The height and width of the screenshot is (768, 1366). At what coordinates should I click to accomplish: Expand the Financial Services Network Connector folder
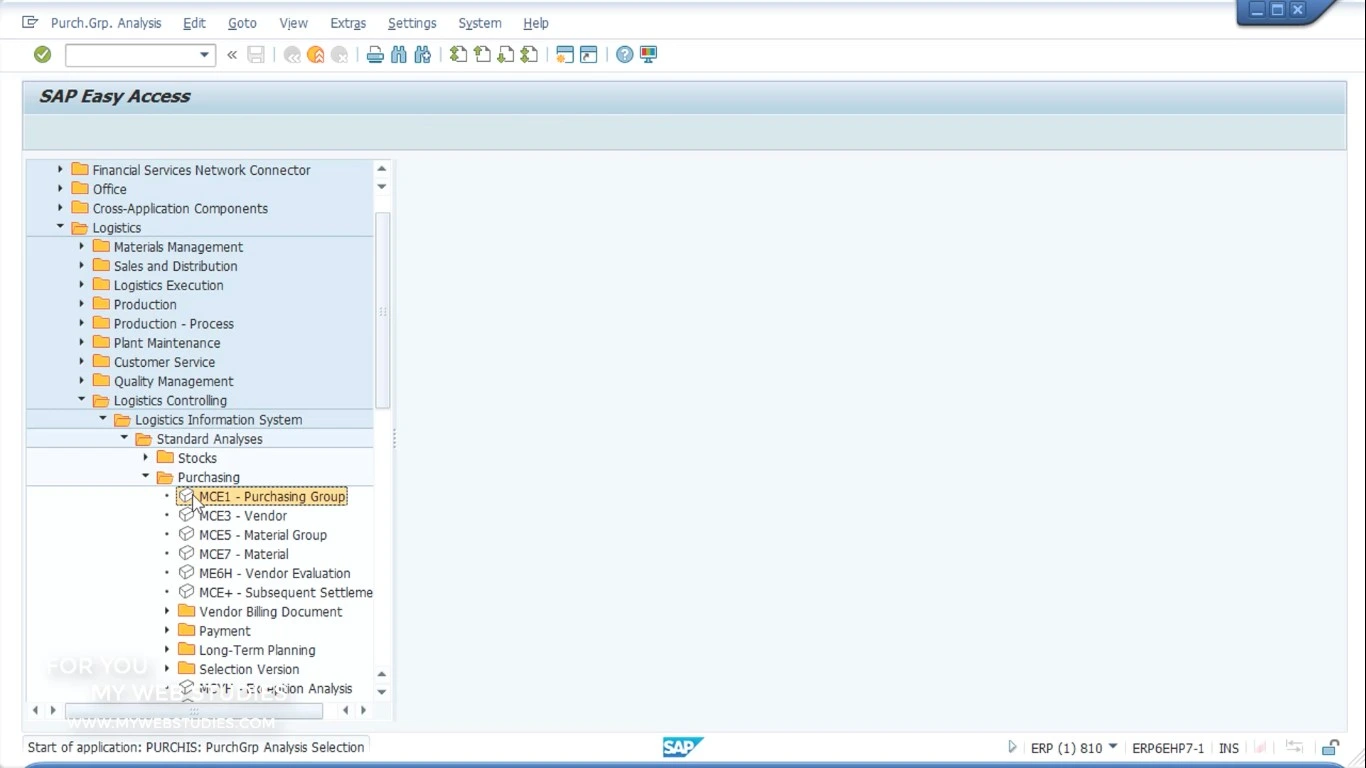(60, 170)
